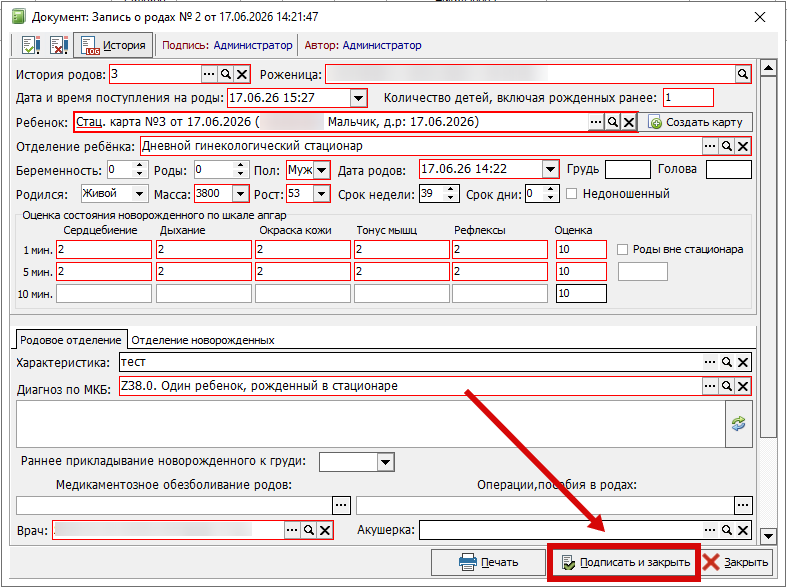Open ellipsis selector for Врач field
Viewport: 787px width, 588px height.
click(x=292, y=530)
